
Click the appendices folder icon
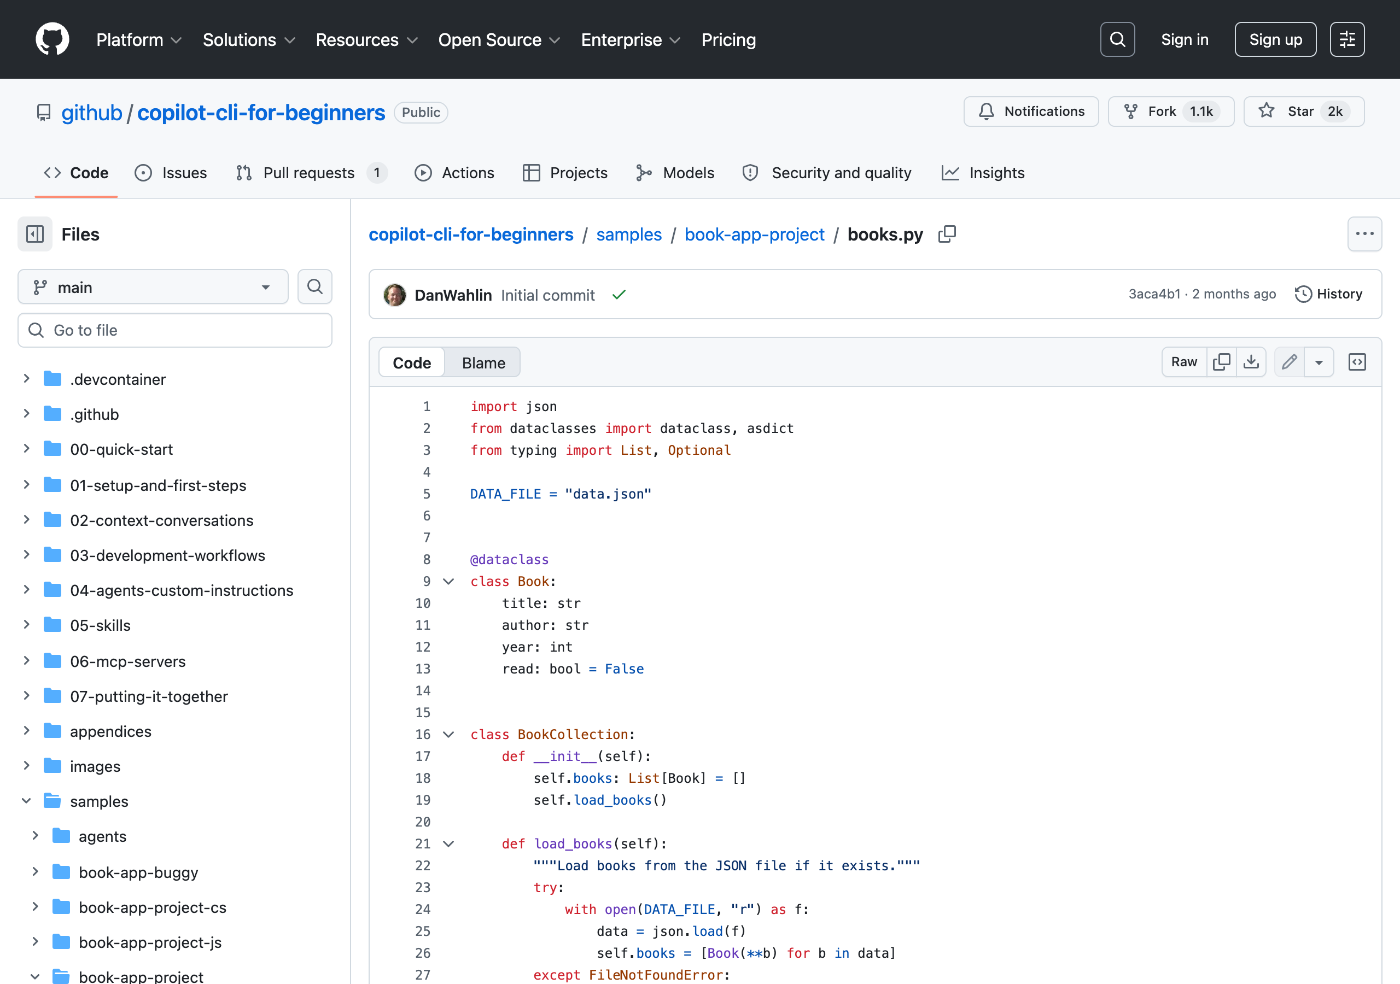[x=53, y=731]
